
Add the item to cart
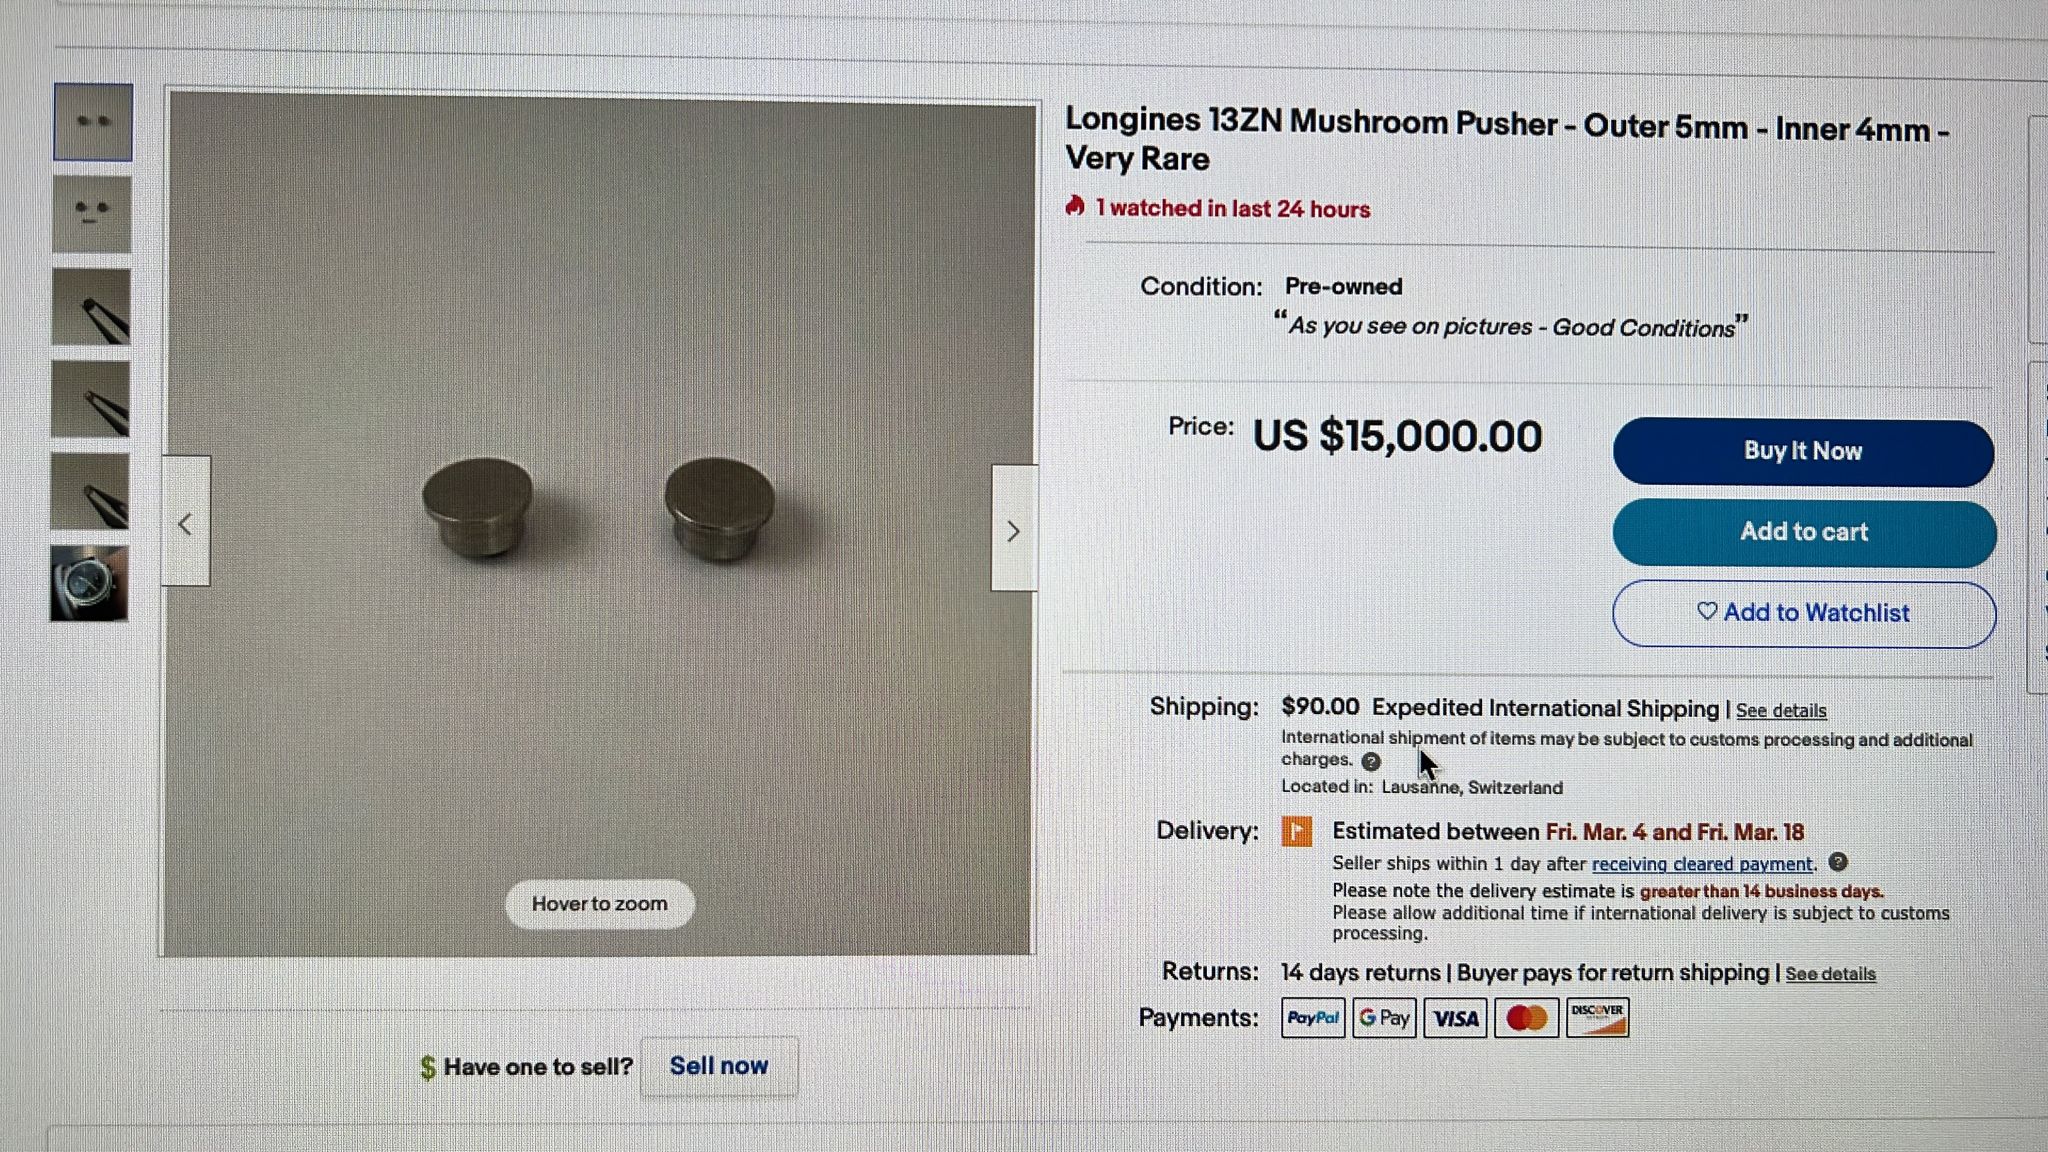[1804, 533]
